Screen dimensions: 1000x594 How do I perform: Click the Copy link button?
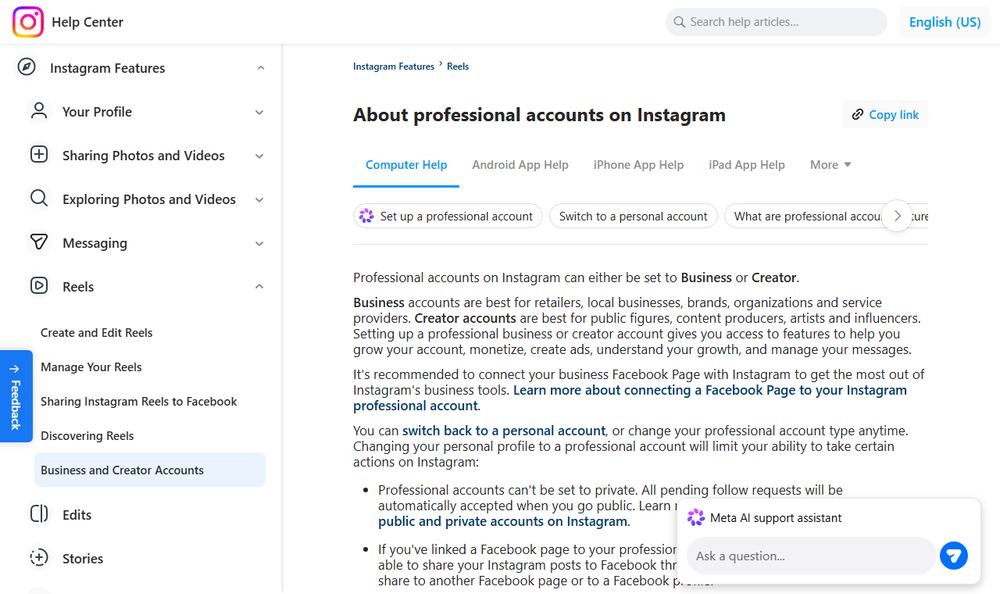885,114
